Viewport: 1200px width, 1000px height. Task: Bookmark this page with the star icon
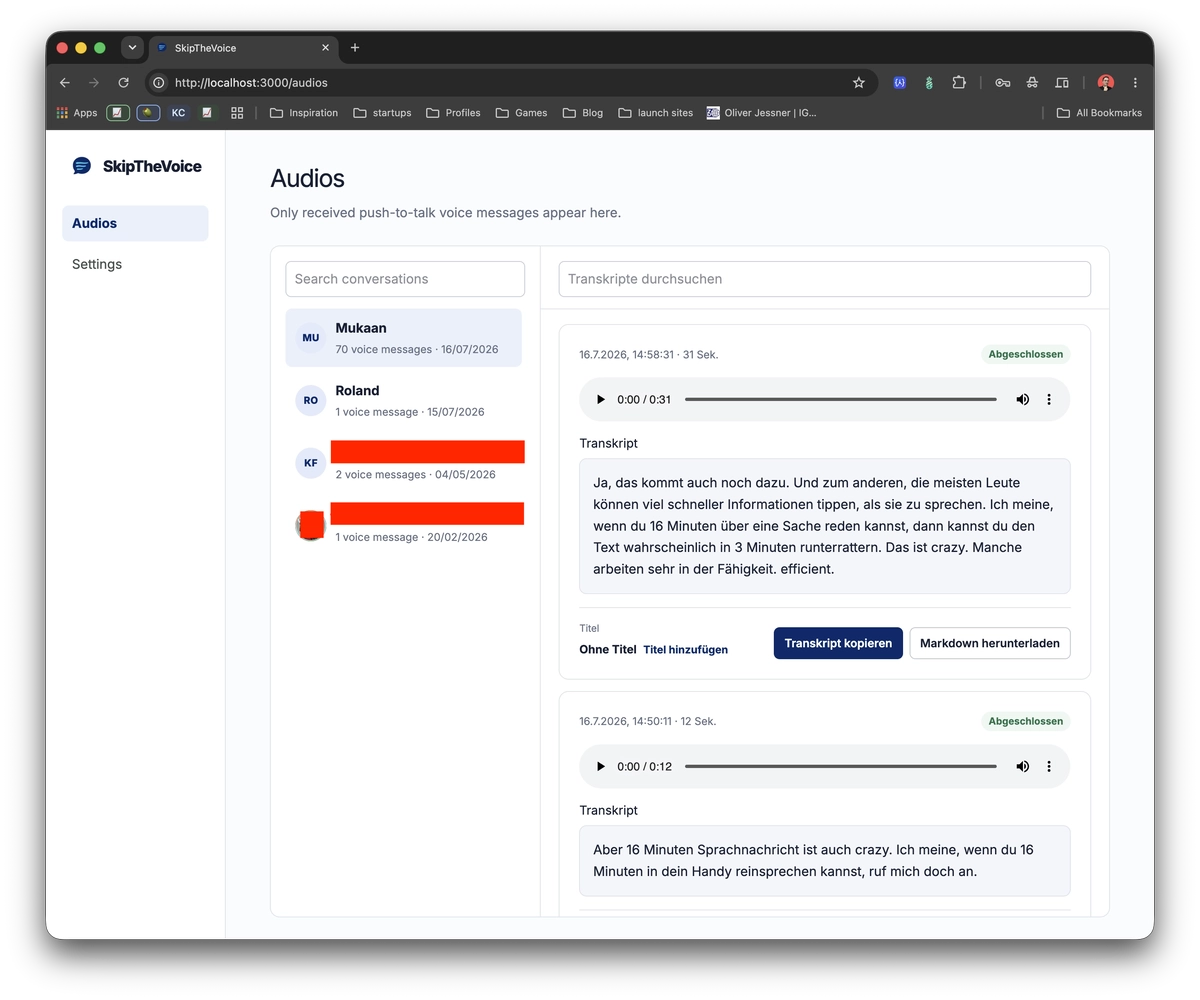pyautogui.click(x=858, y=83)
